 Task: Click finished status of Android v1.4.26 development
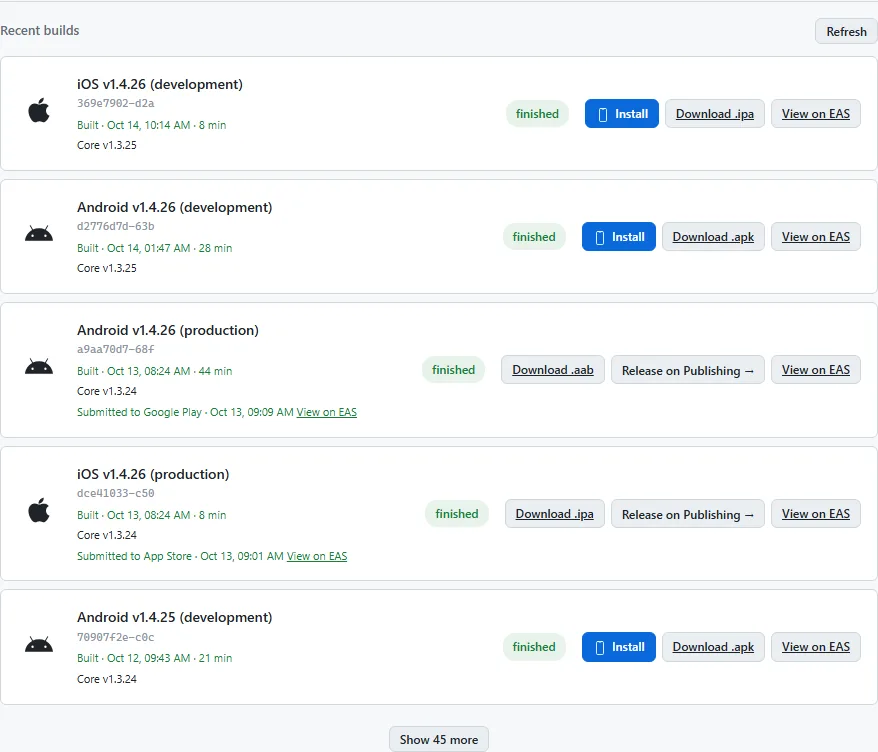534,237
